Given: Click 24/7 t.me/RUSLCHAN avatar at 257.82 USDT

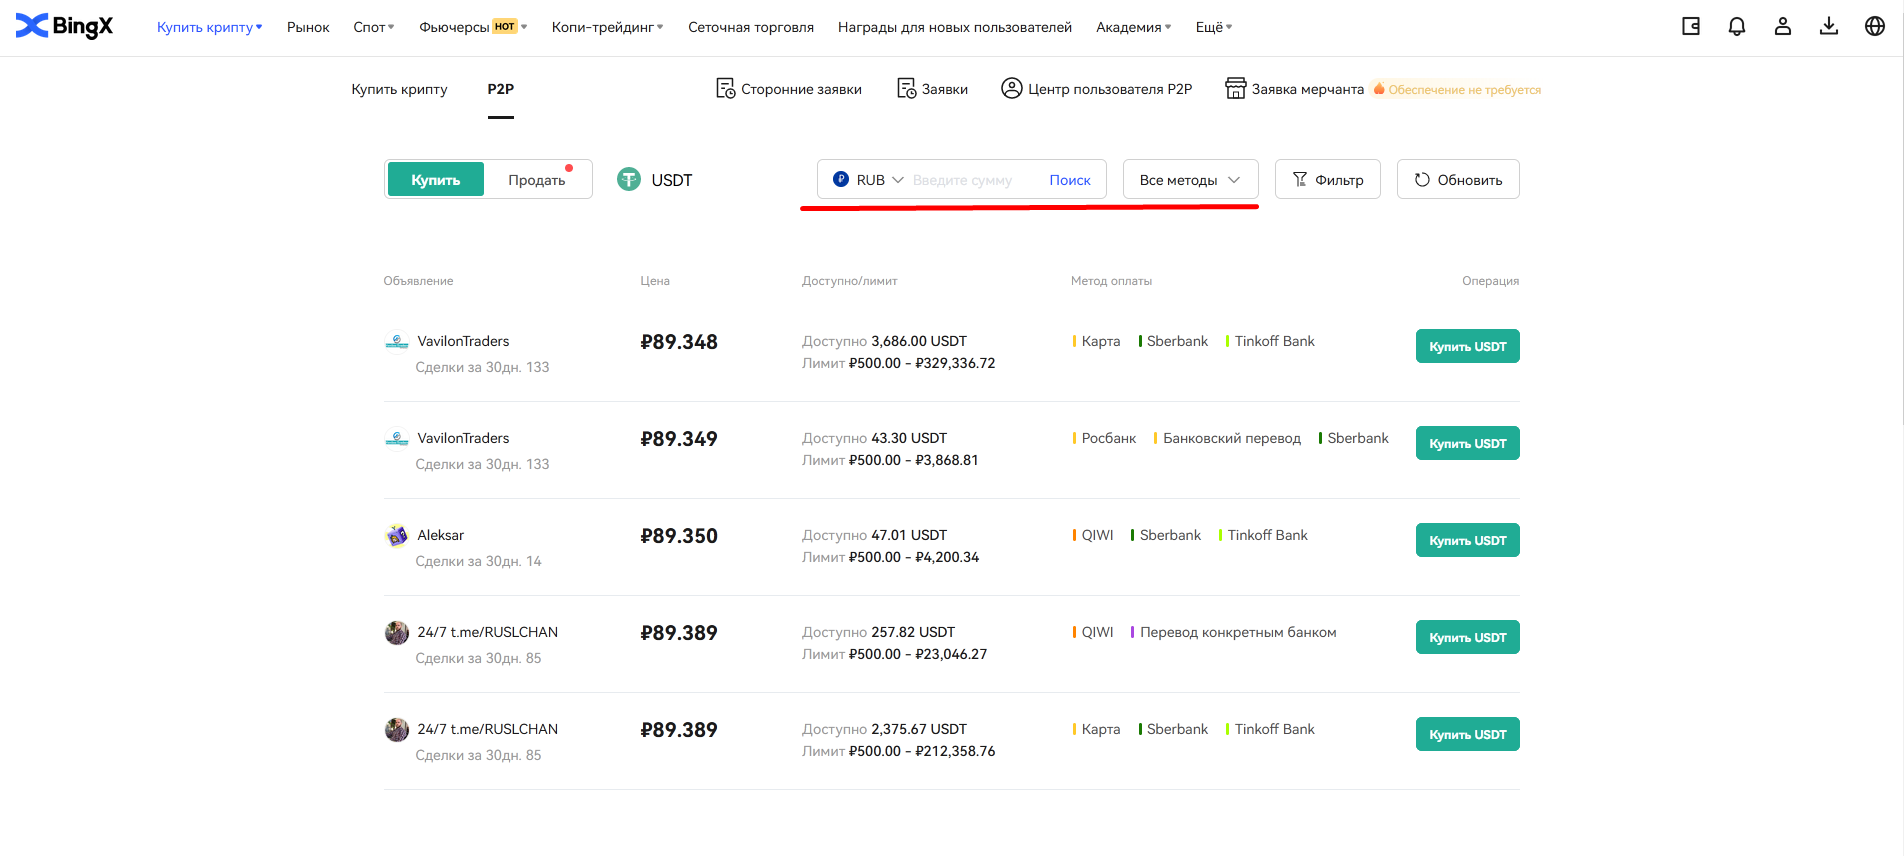Looking at the screenshot, I should (x=397, y=633).
